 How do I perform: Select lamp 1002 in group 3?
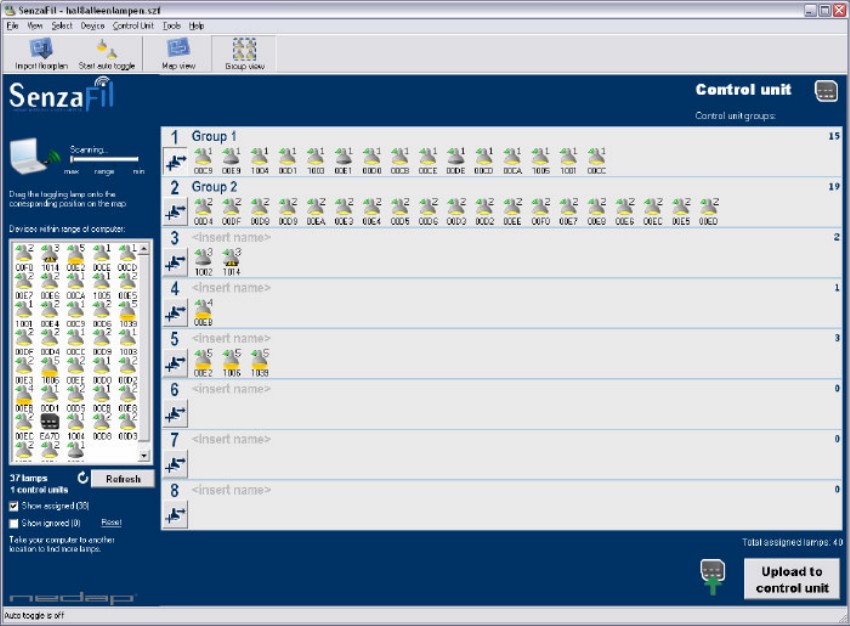[203, 262]
